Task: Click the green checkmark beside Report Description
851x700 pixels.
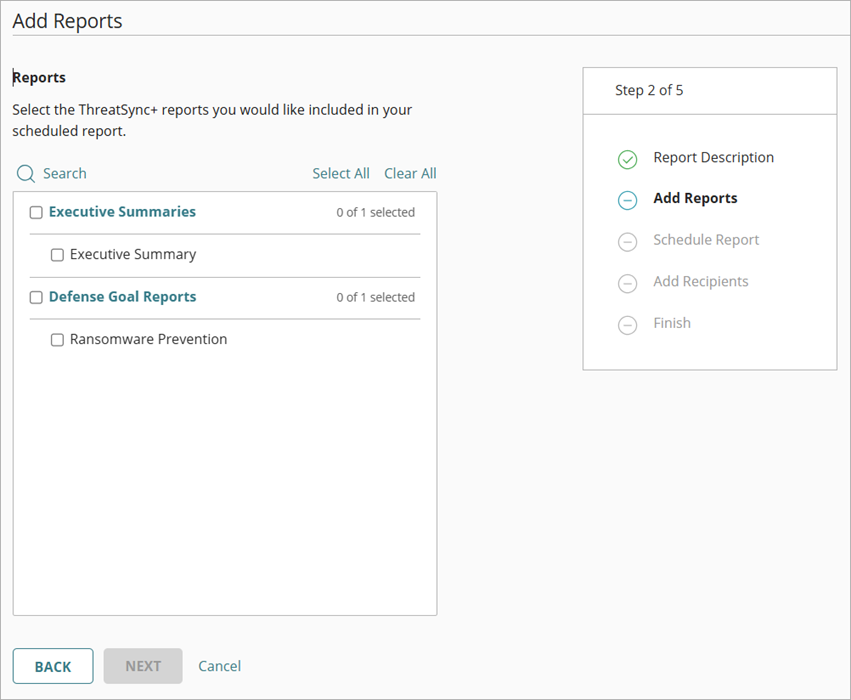Action: click(x=627, y=159)
